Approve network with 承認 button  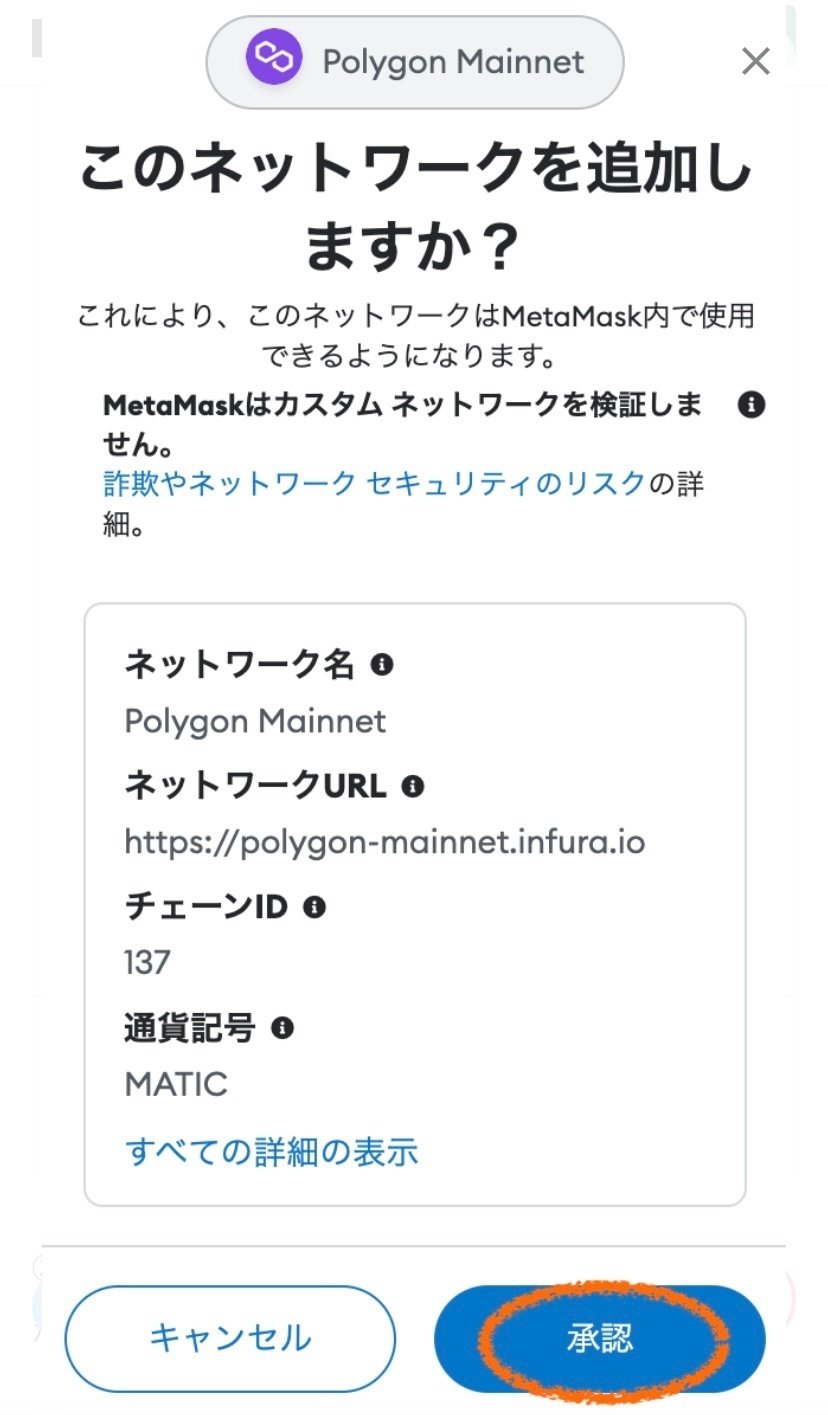tap(599, 1338)
